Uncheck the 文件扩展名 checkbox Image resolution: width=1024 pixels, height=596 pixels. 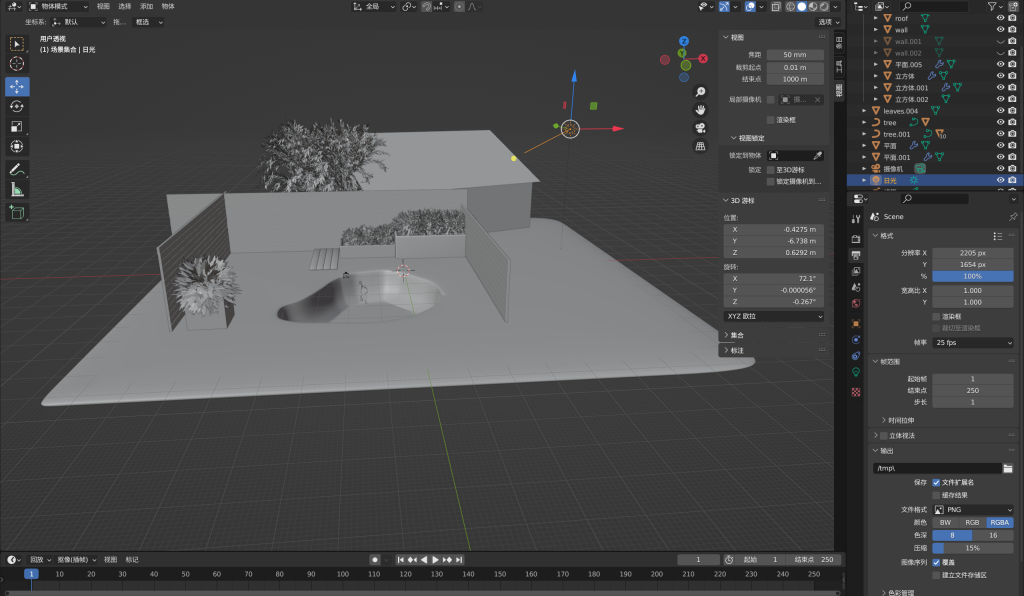tap(936, 482)
